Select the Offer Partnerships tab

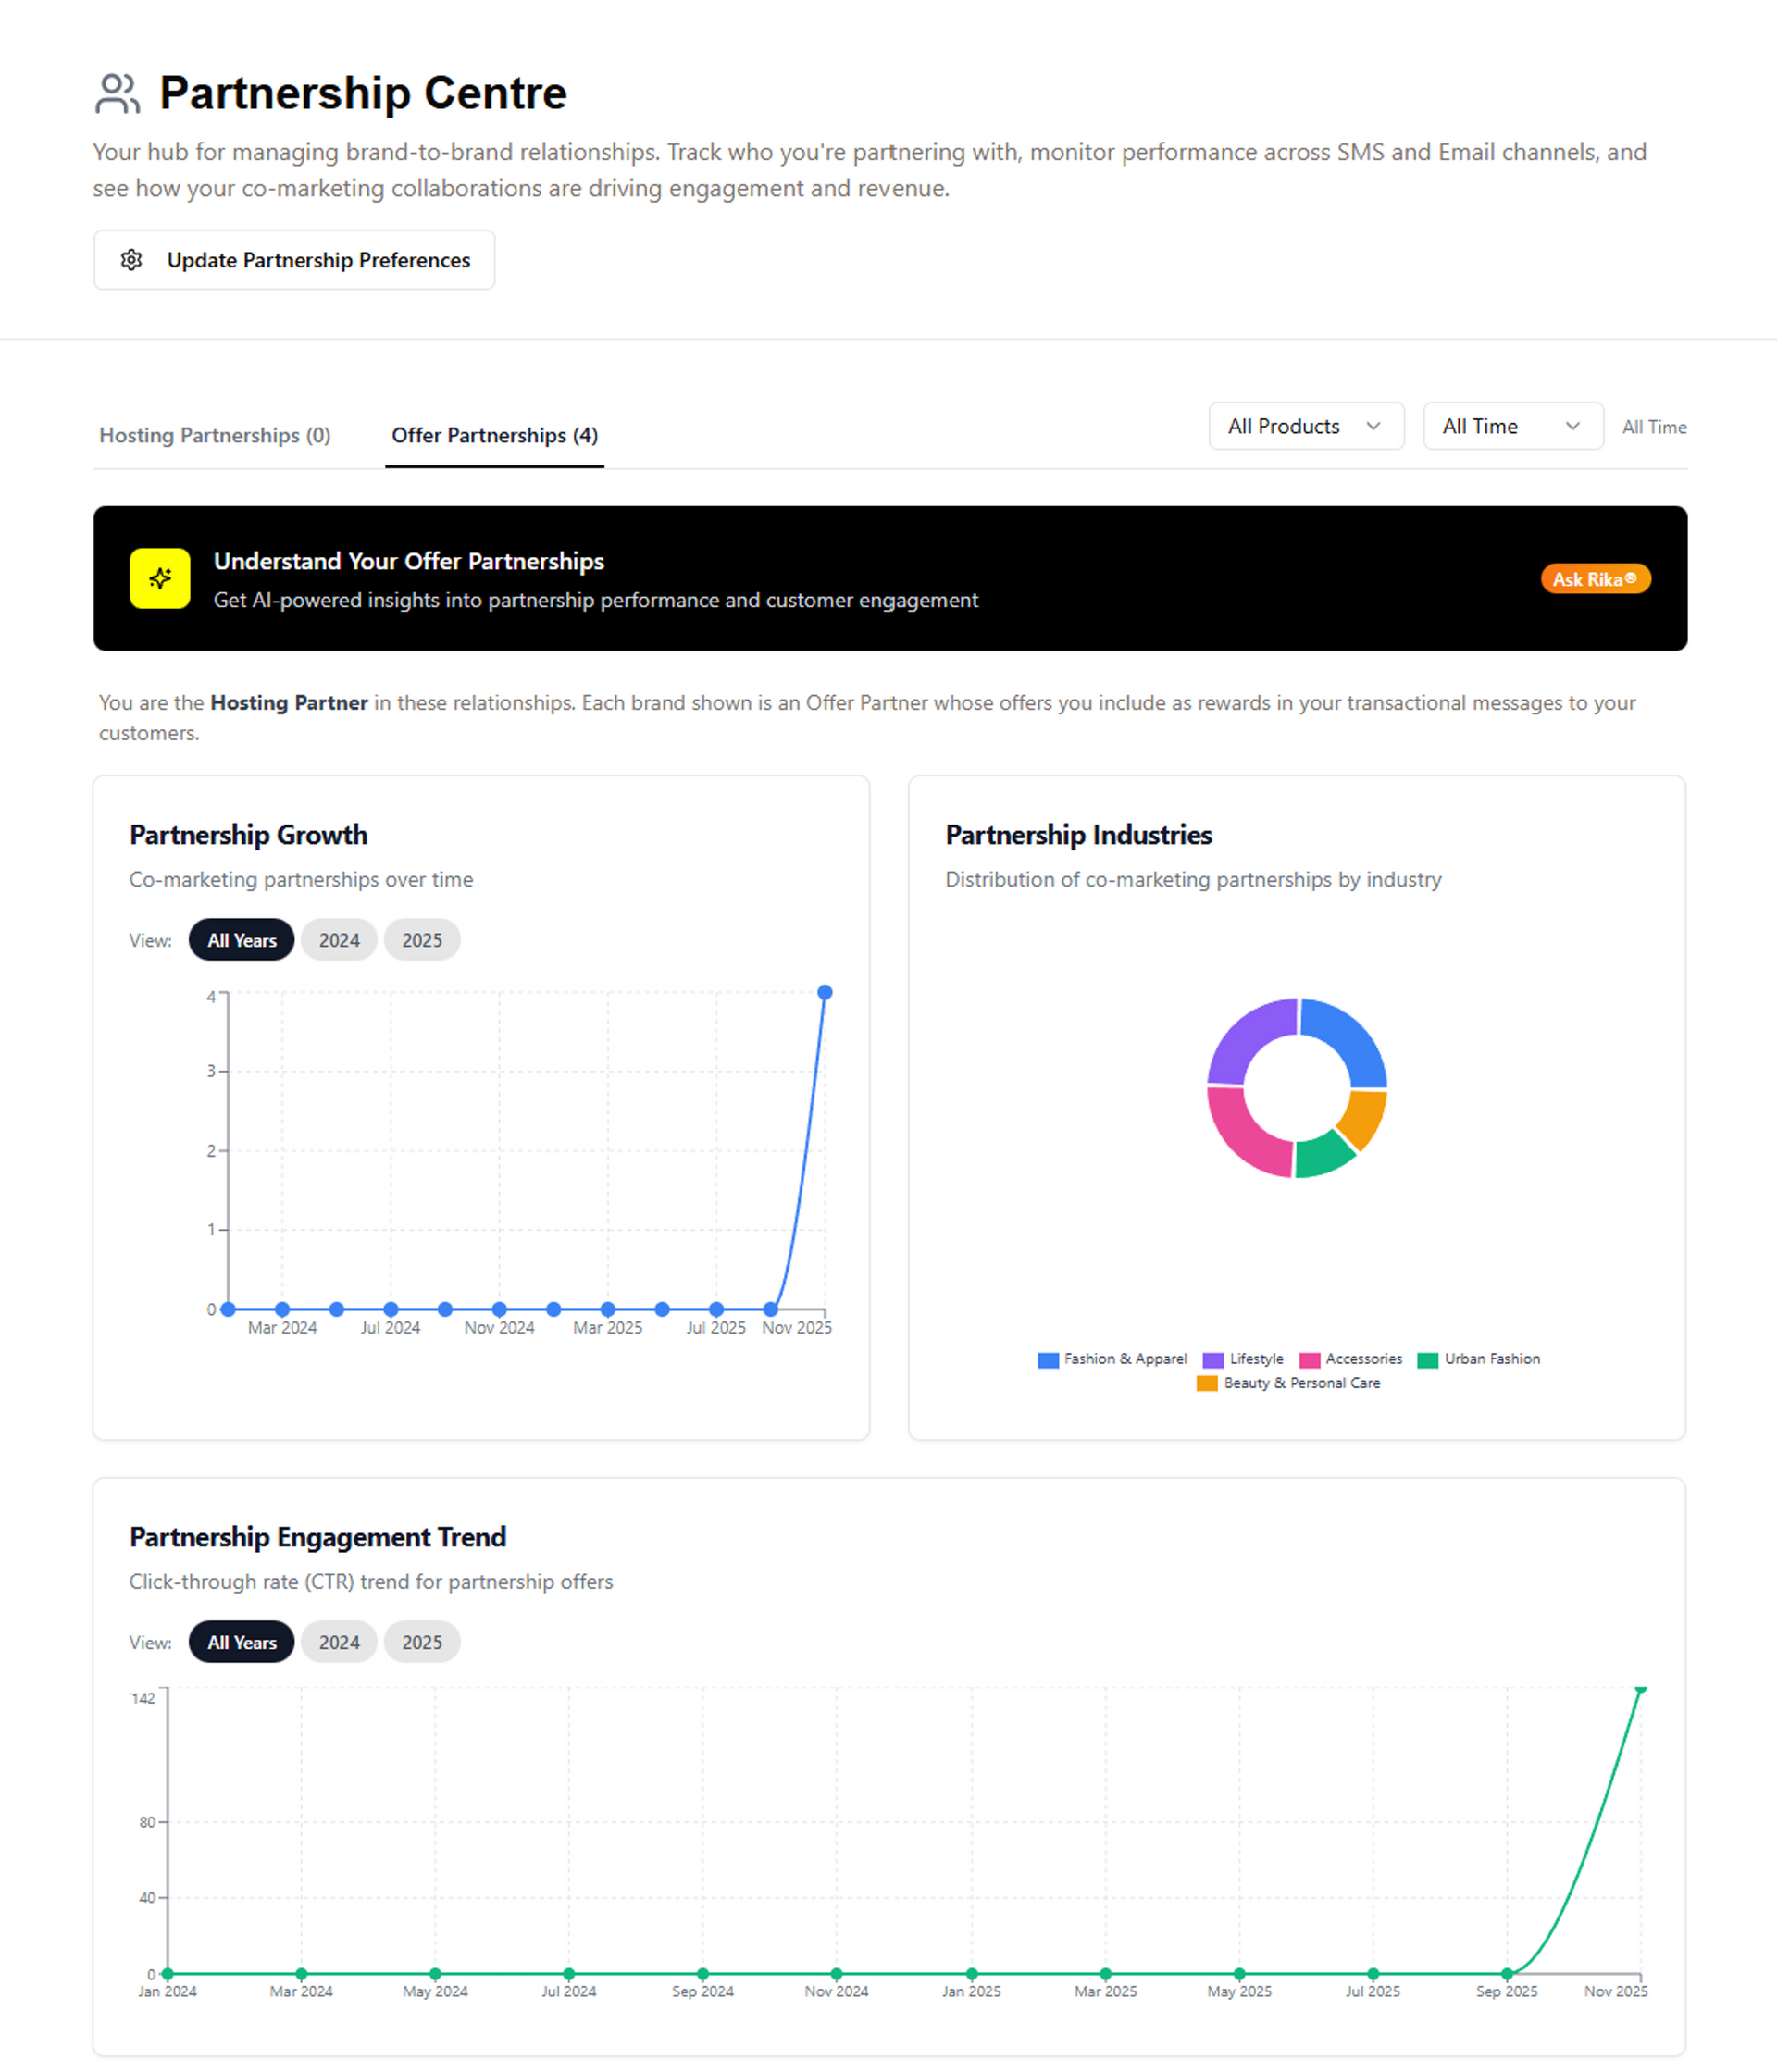point(494,435)
